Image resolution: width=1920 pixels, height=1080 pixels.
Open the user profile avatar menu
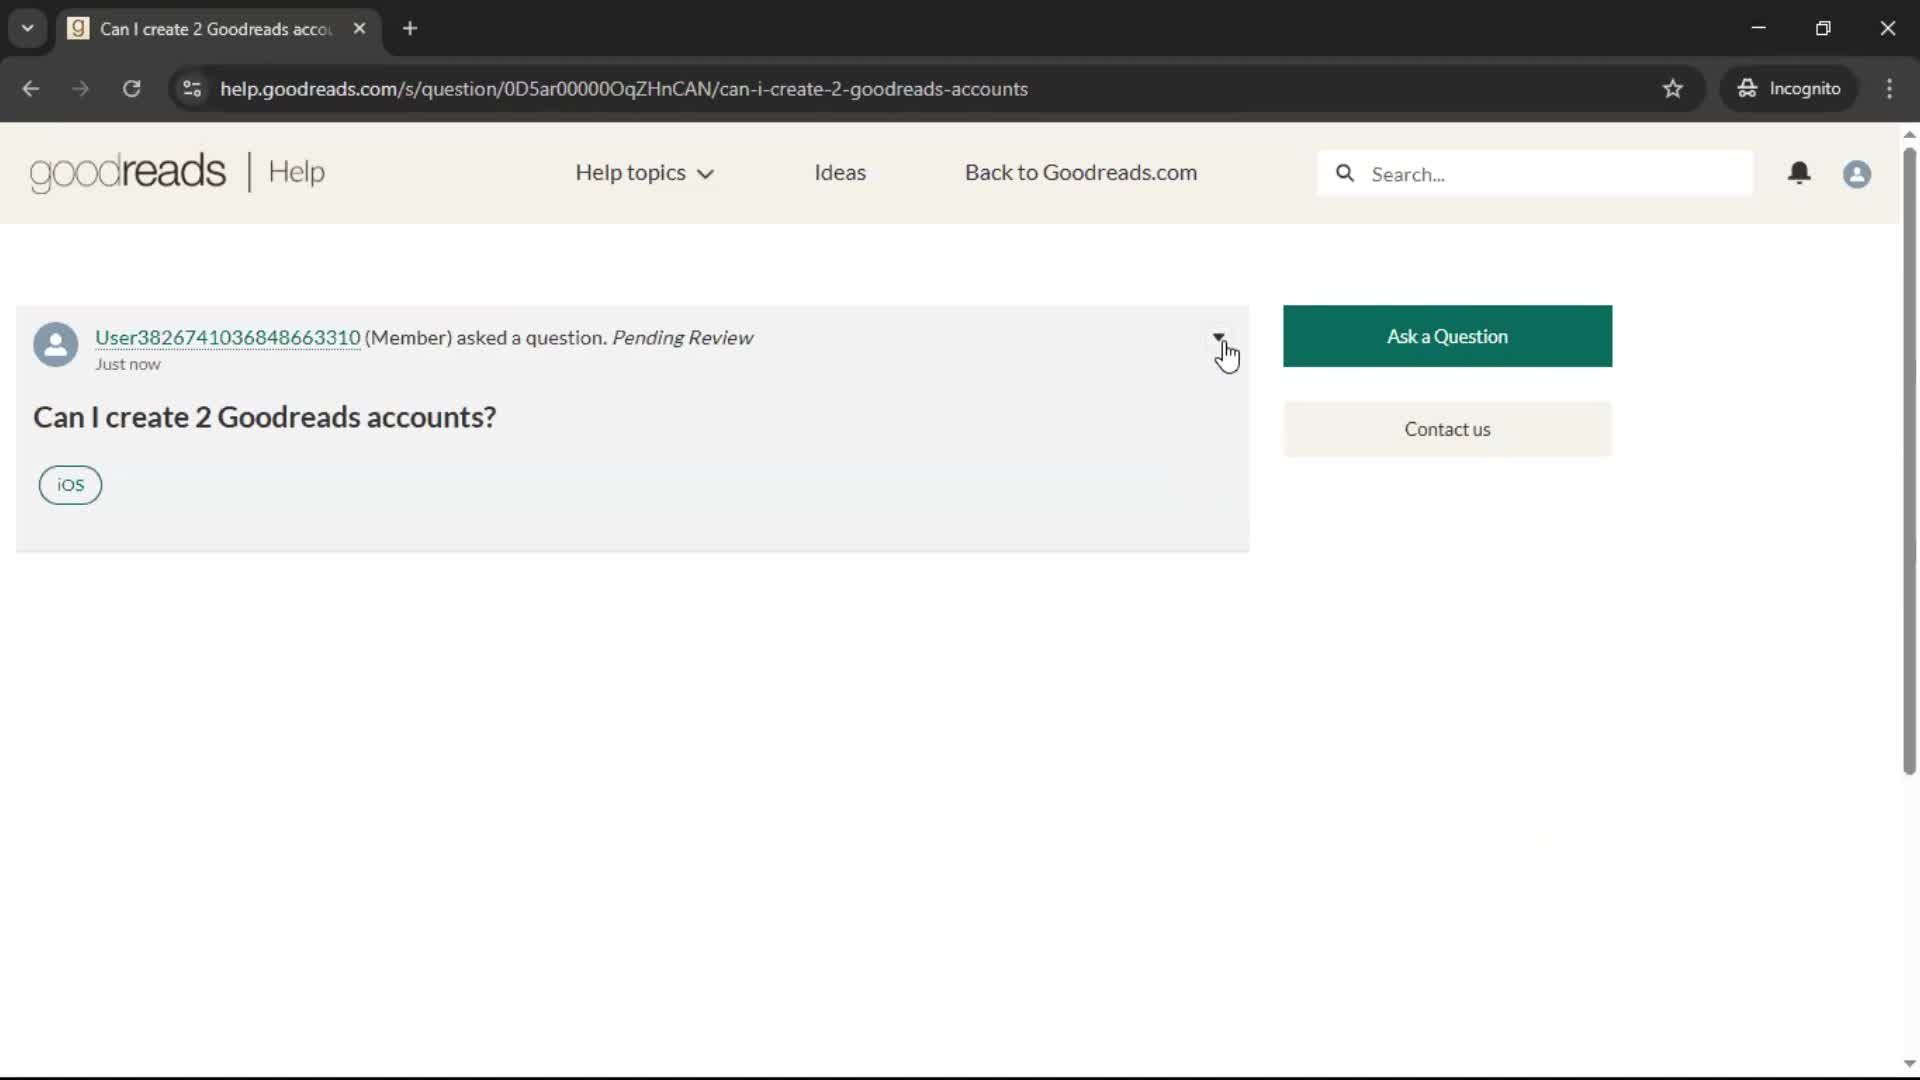(1857, 174)
